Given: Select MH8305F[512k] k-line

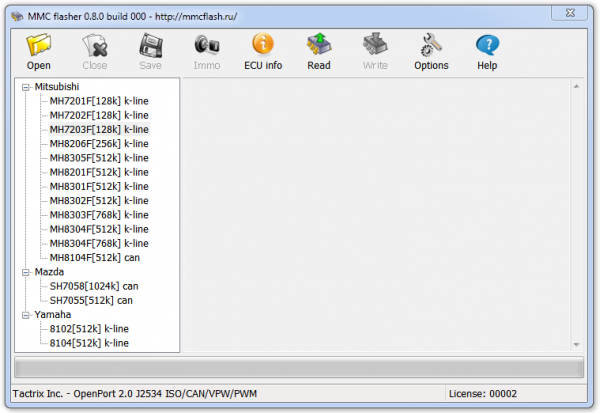Looking at the screenshot, I should point(99,158).
